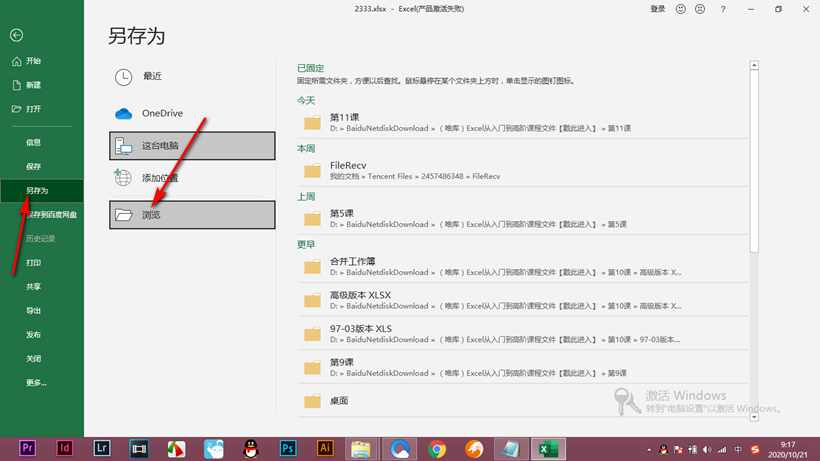Click 登录 to sign in
The image size is (820, 461).
pyautogui.click(x=657, y=9)
